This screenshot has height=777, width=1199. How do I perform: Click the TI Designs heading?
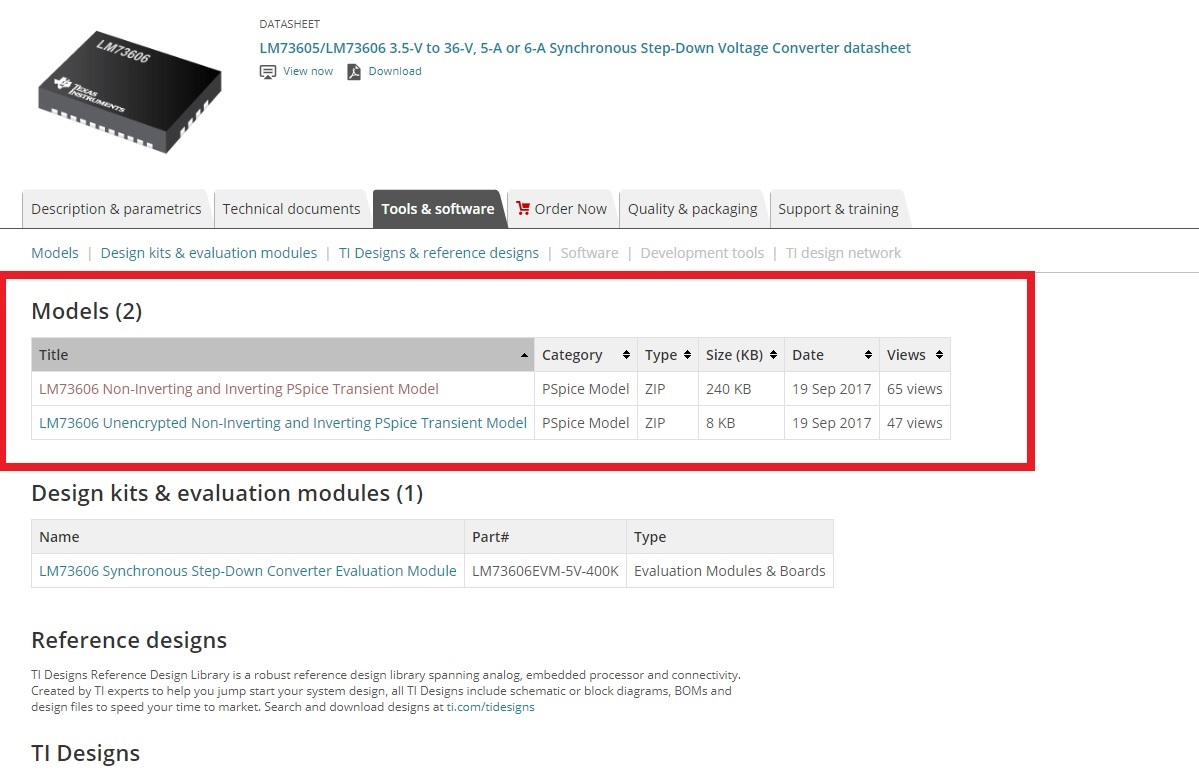[x=86, y=753]
